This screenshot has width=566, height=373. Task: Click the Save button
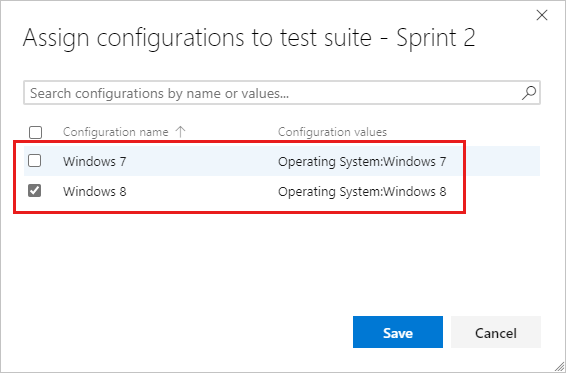click(x=398, y=332)
